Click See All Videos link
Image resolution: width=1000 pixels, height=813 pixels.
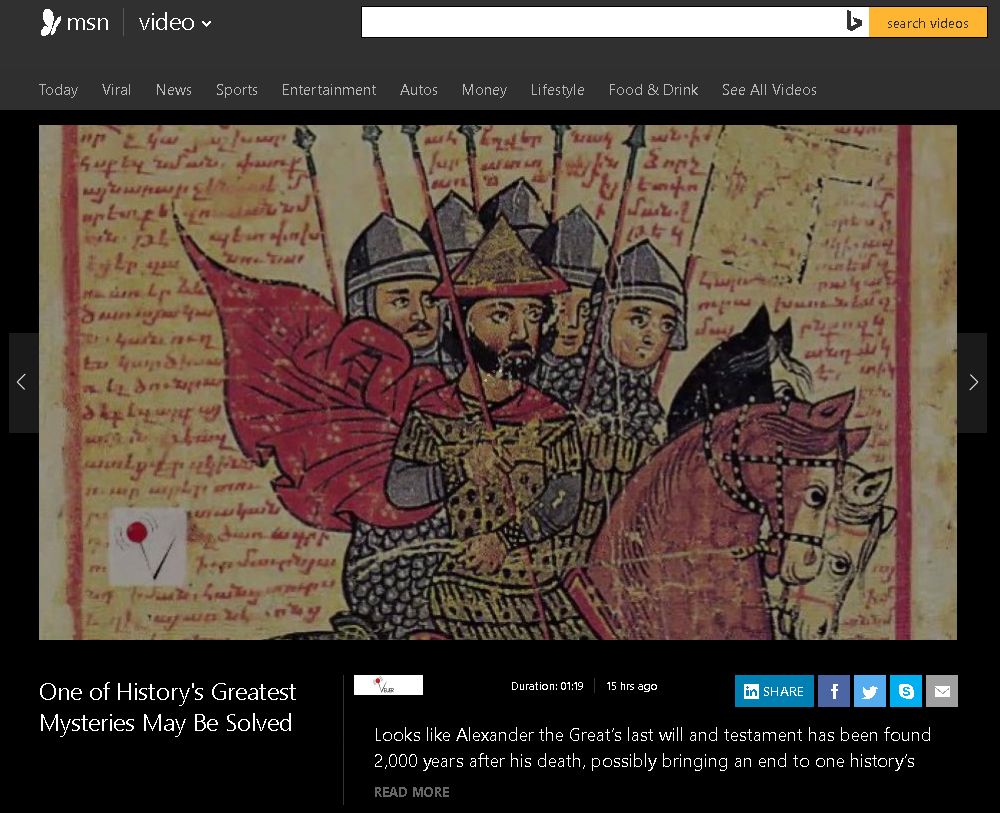tap(769, 90)
